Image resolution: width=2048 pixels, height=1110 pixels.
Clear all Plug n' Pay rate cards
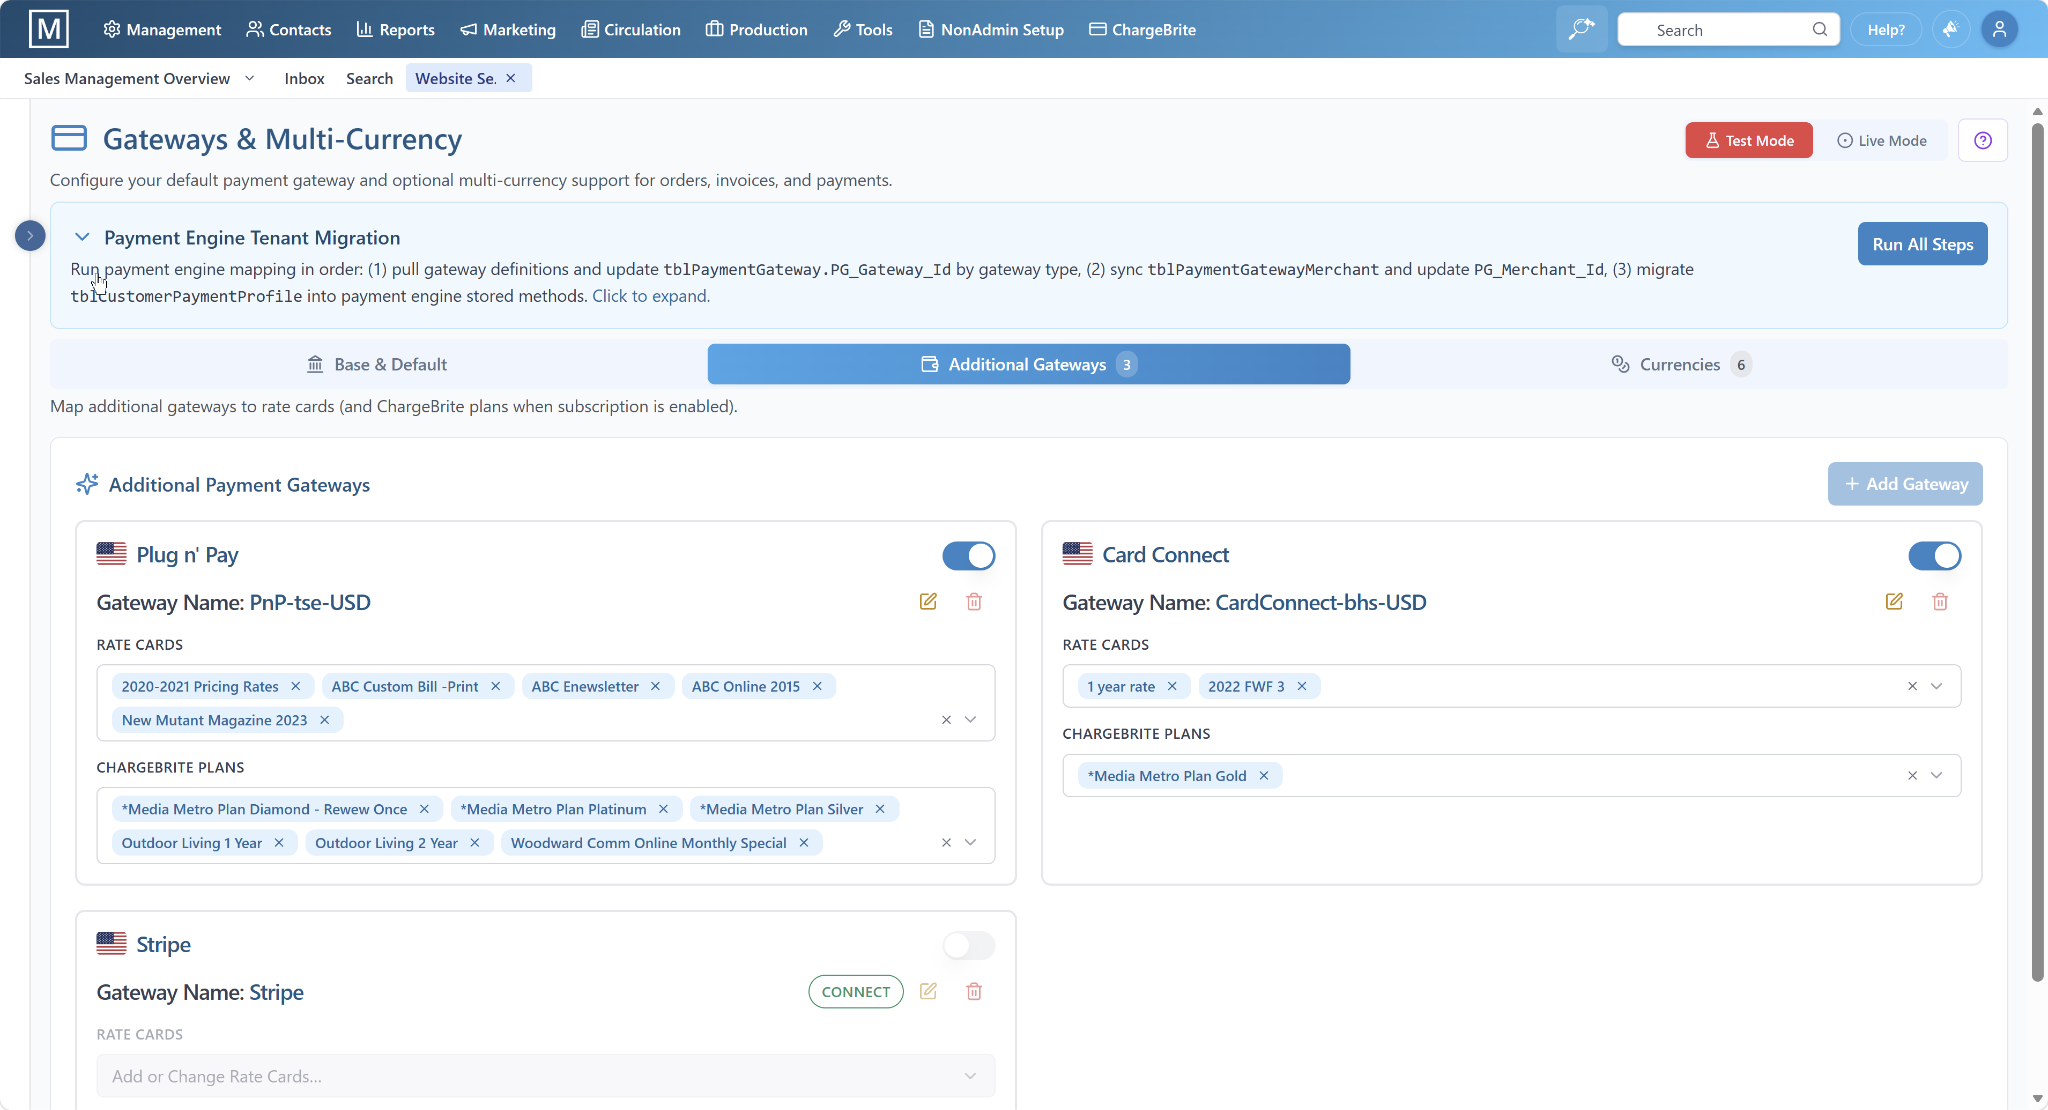pos(946,720)
